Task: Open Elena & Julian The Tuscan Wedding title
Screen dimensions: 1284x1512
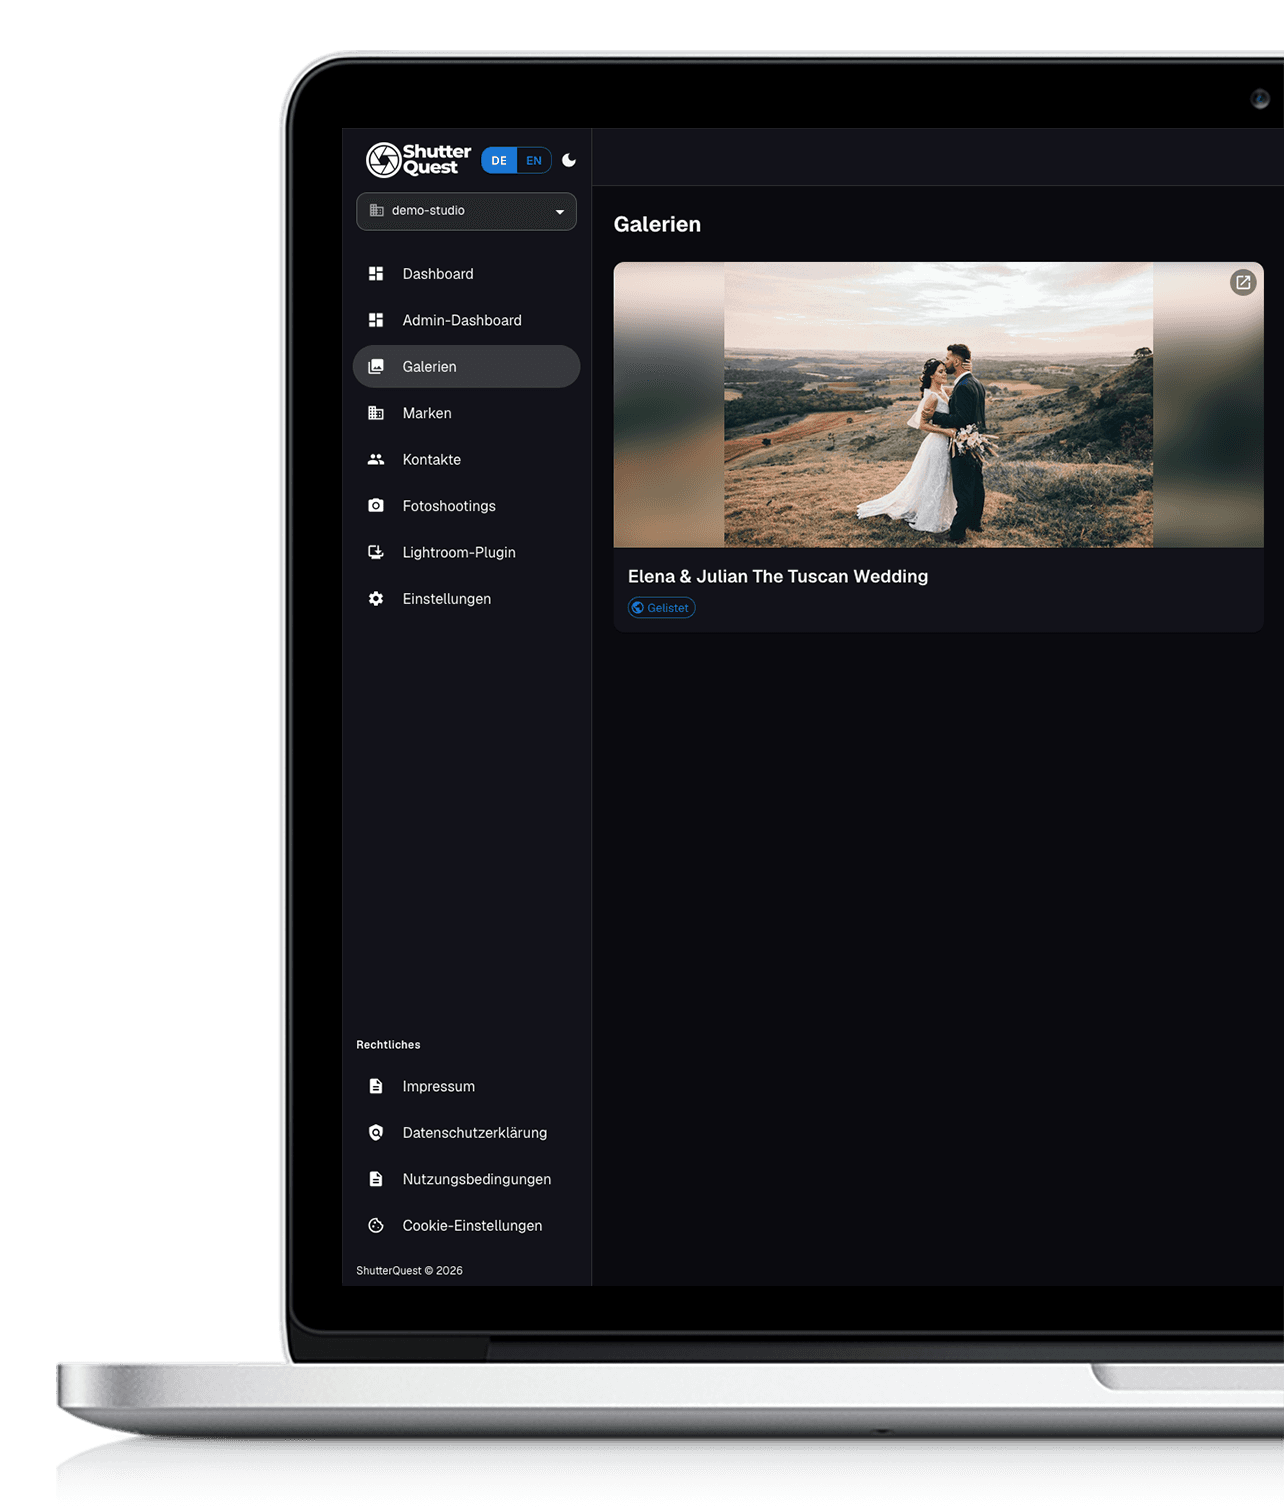Action: tap(778, 577)
